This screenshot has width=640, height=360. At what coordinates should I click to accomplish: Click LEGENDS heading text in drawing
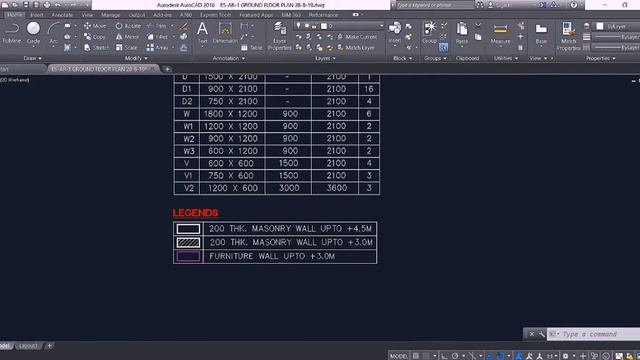[x=196, y=213]
